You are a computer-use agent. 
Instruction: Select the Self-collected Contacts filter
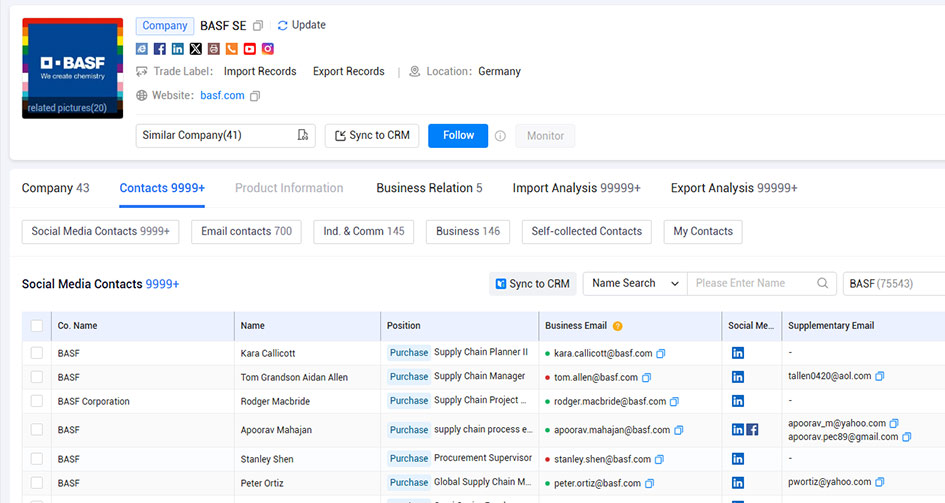pyautogui.click(x=586, y=232)
